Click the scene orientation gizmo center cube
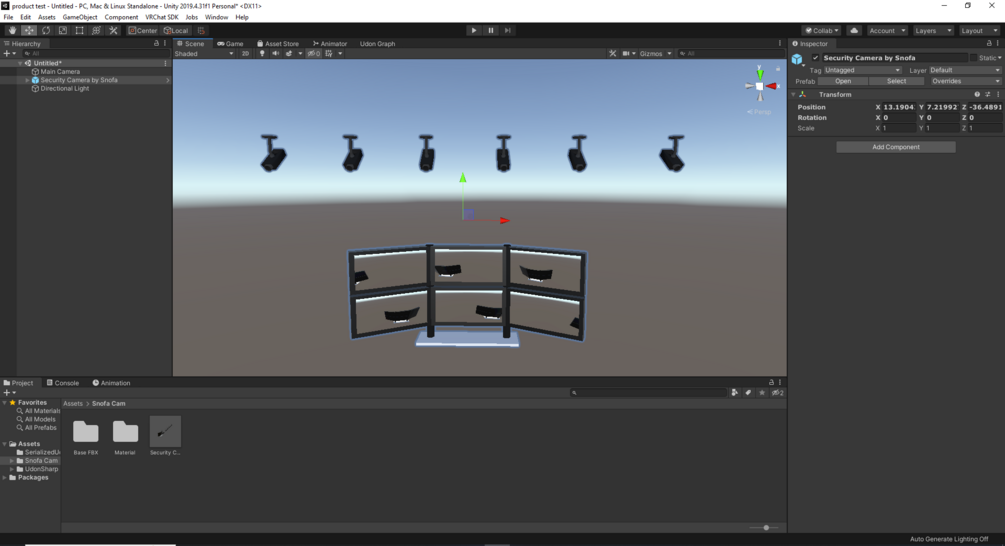Screen dimensions: 1005x546 point(760,86)
